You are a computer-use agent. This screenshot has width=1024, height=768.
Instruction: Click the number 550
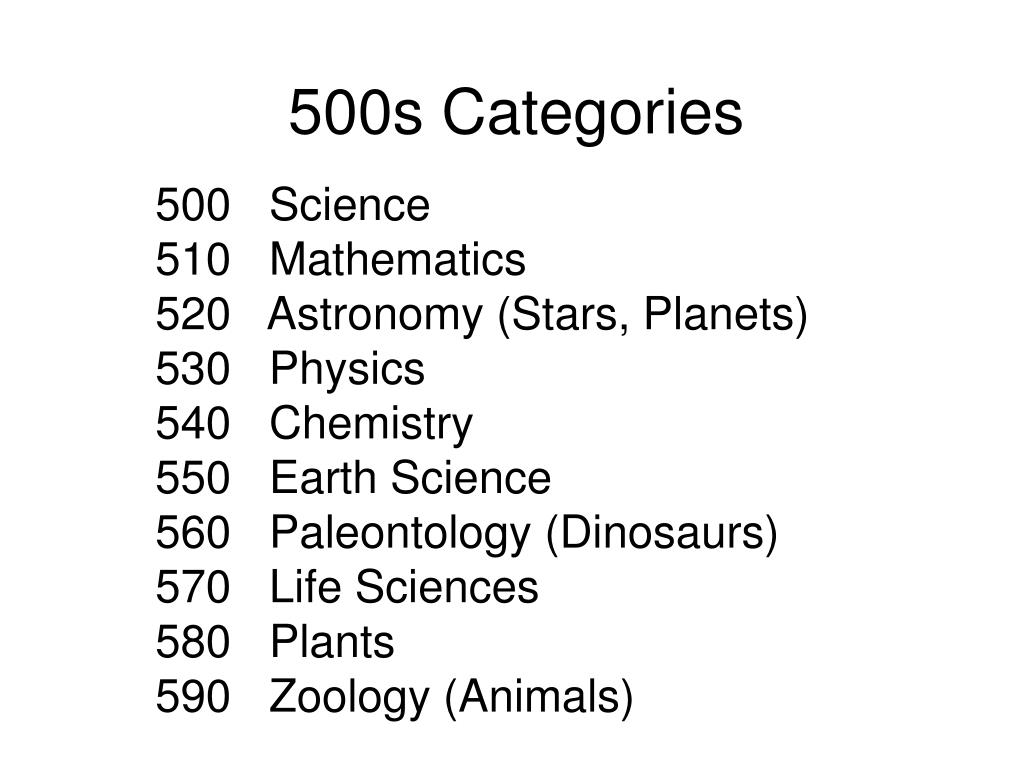(193, 477)
